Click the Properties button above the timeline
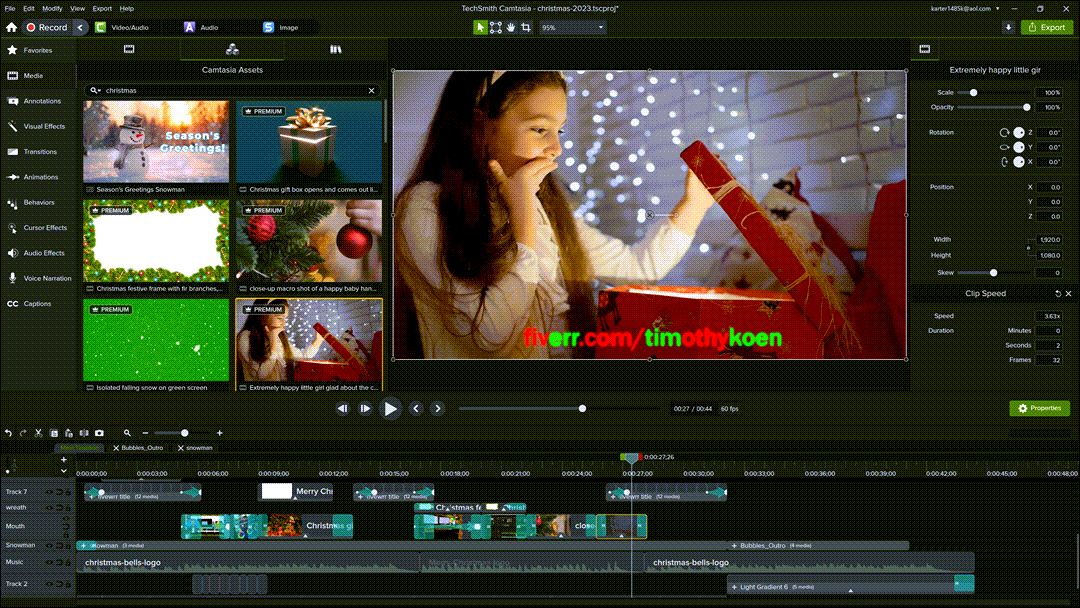 click(1039, 408)
